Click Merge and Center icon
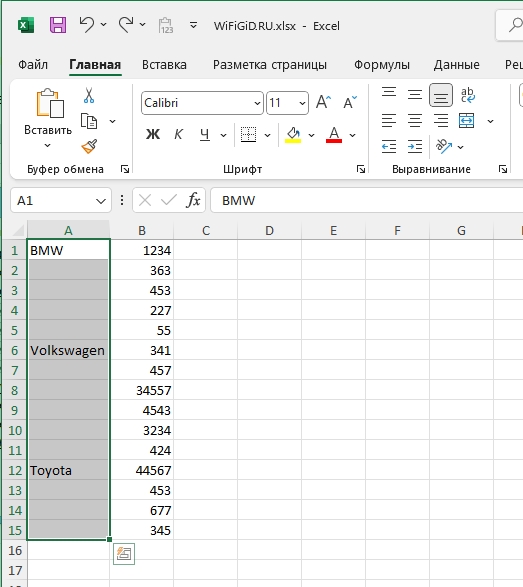This screenshot has width=523, height=587. tap(466, 121)
